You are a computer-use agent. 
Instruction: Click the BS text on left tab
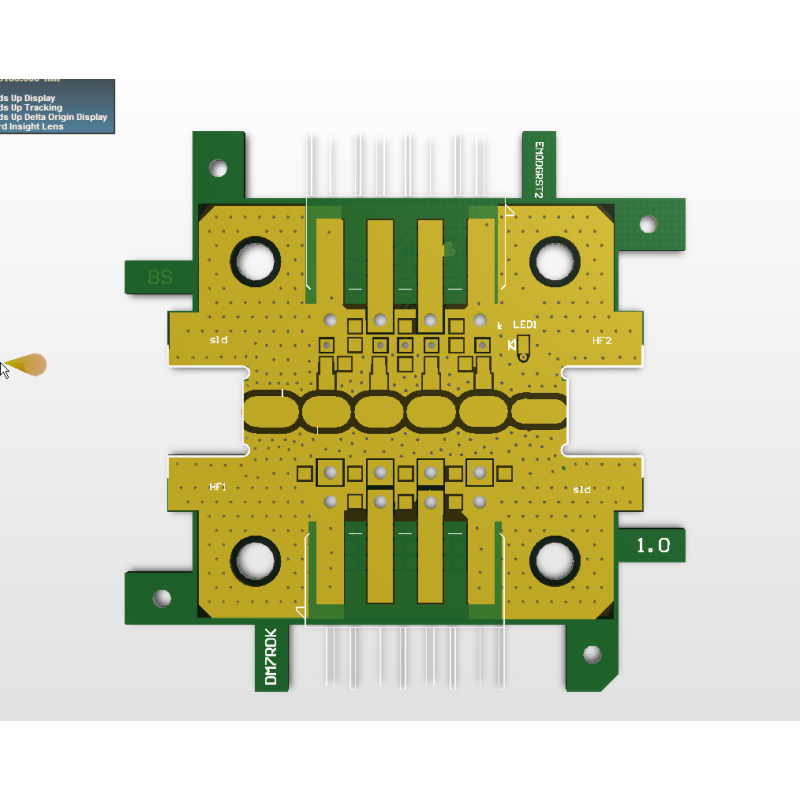click(159, 277)
